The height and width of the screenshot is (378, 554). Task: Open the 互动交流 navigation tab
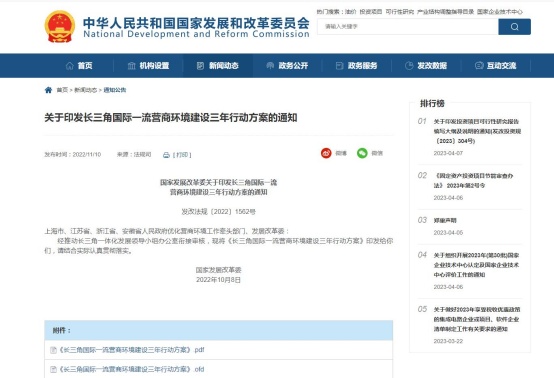495,66
